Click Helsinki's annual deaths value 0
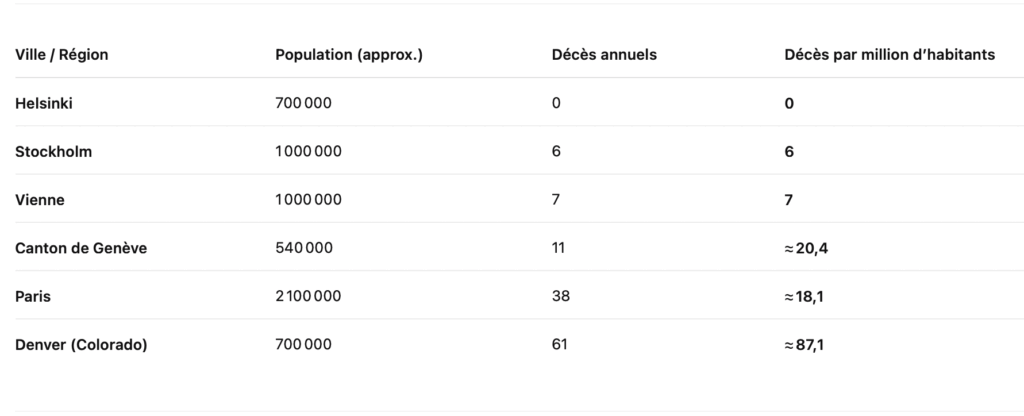Screen dimensions: 1024x416 click(556, 103)
